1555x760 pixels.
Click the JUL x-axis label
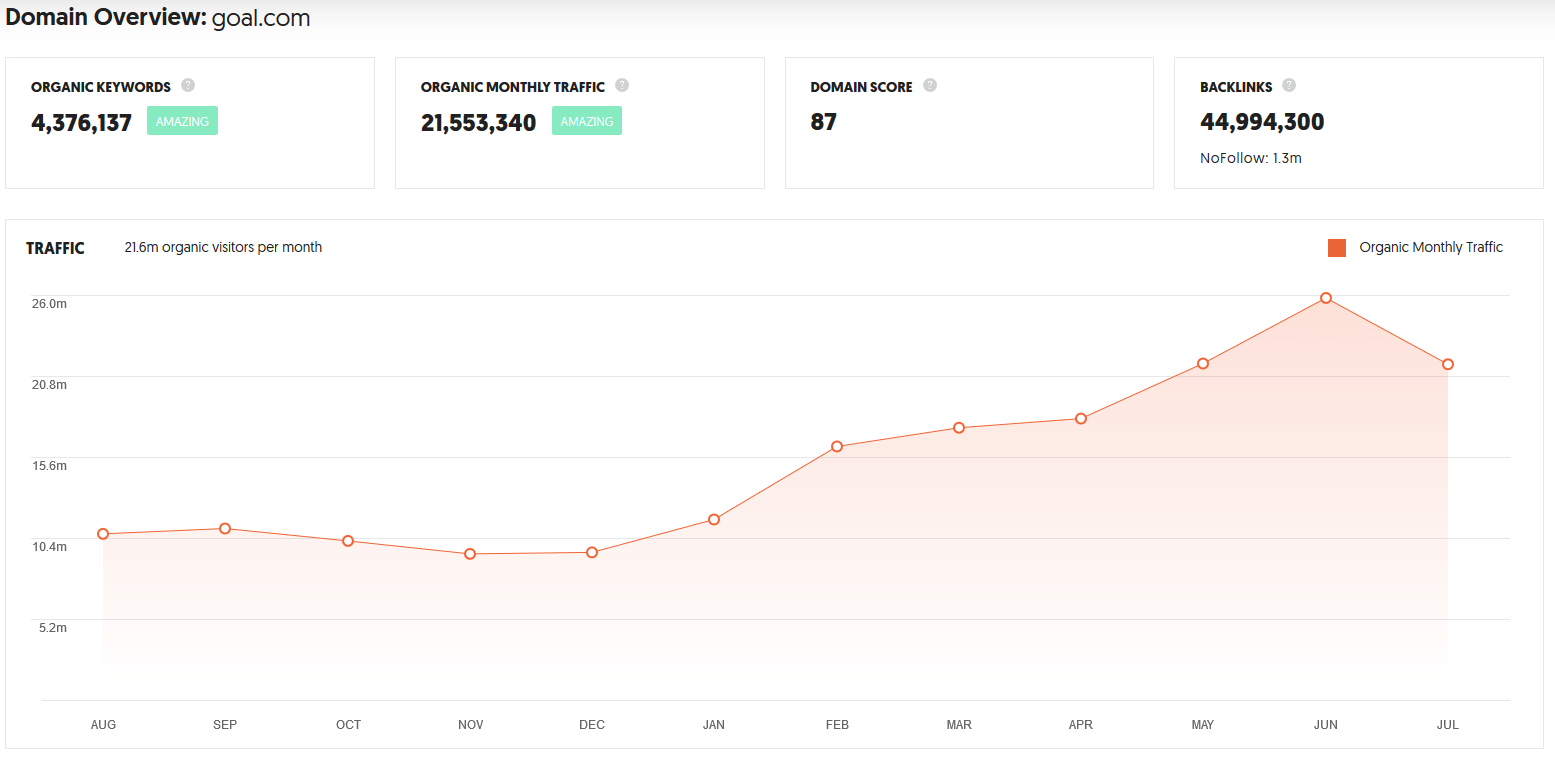pyautogui.click(x=1448, y=725)
